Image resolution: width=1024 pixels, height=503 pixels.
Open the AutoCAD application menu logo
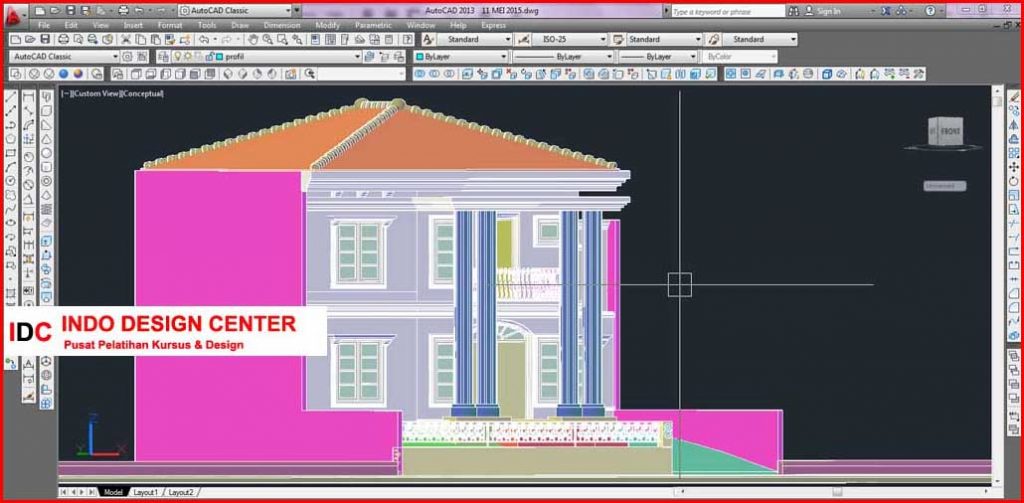click(x=14, y=16)
